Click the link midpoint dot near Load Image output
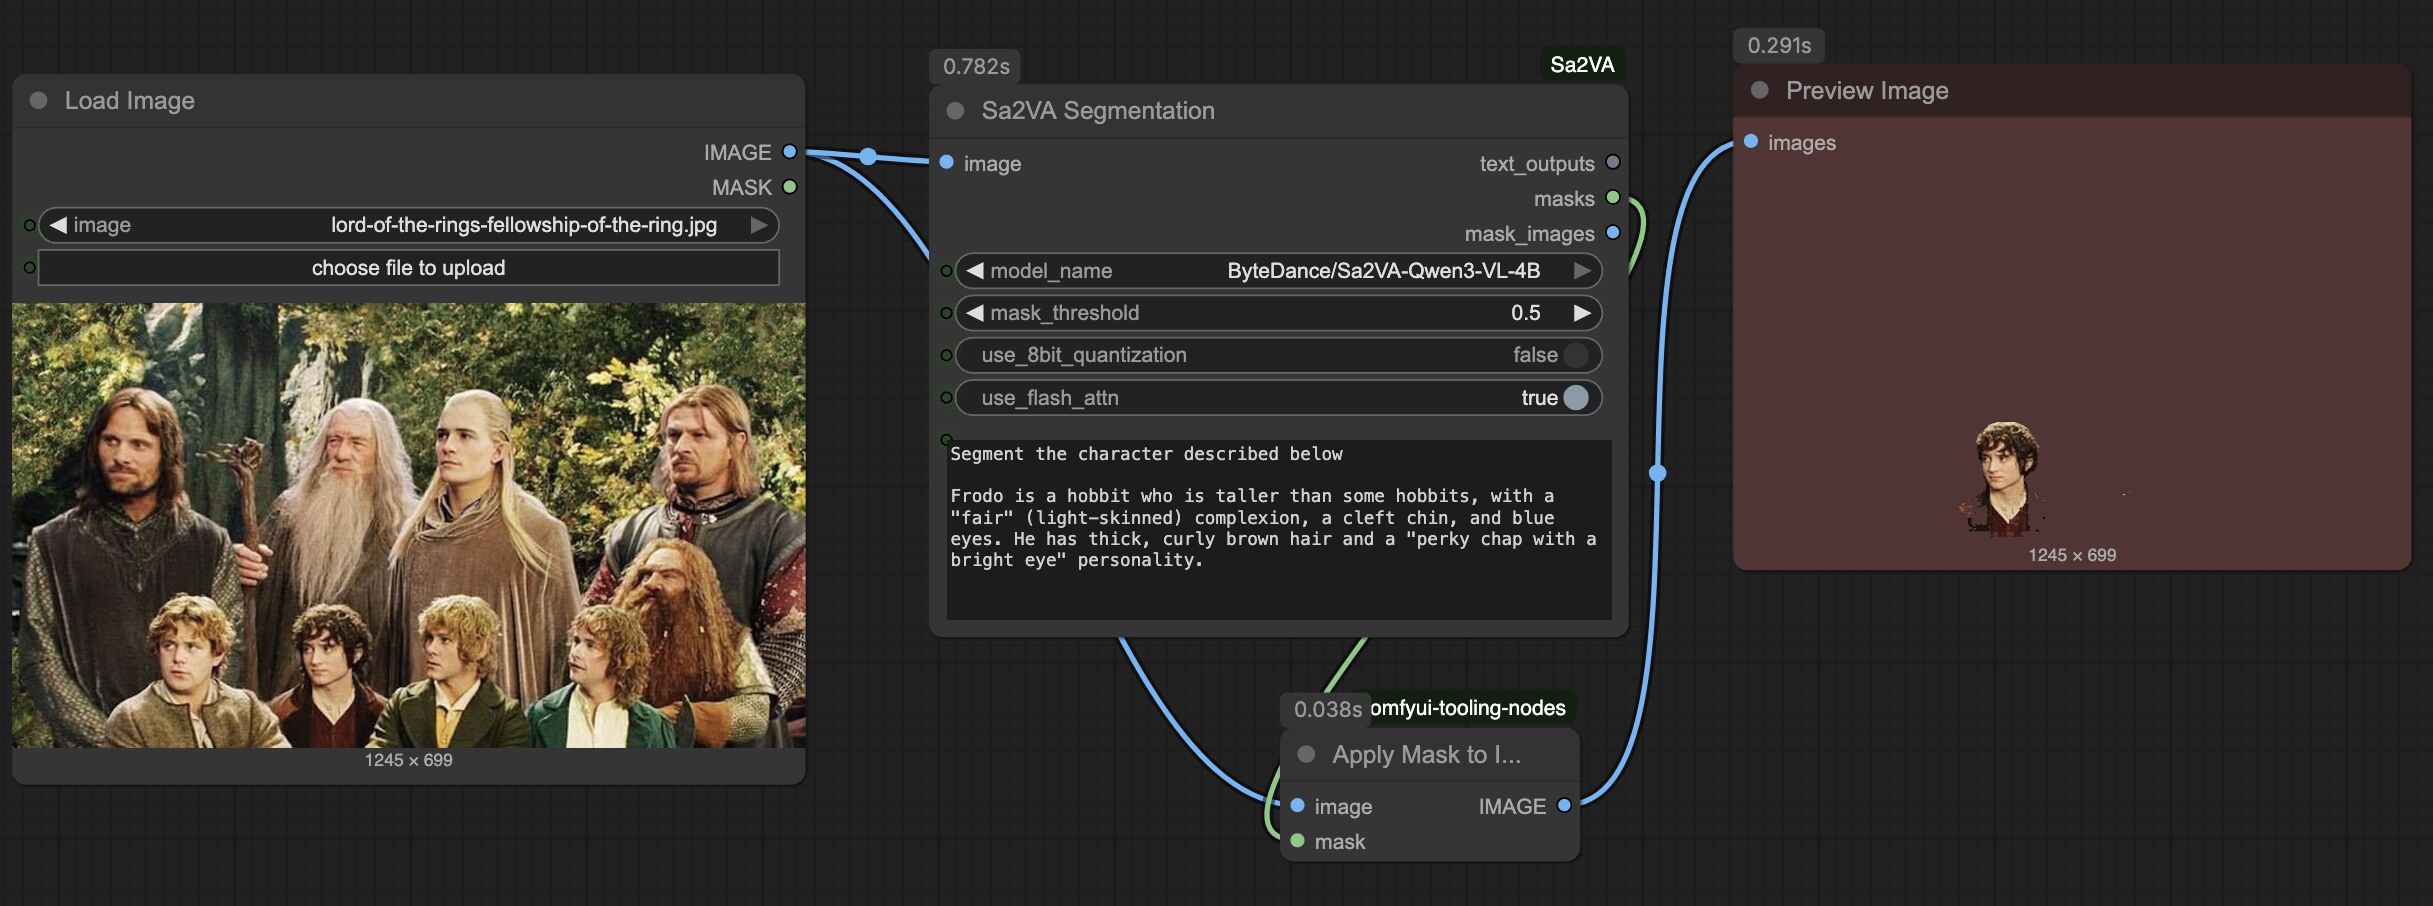Screen dimensions: 2433x906 868,156
